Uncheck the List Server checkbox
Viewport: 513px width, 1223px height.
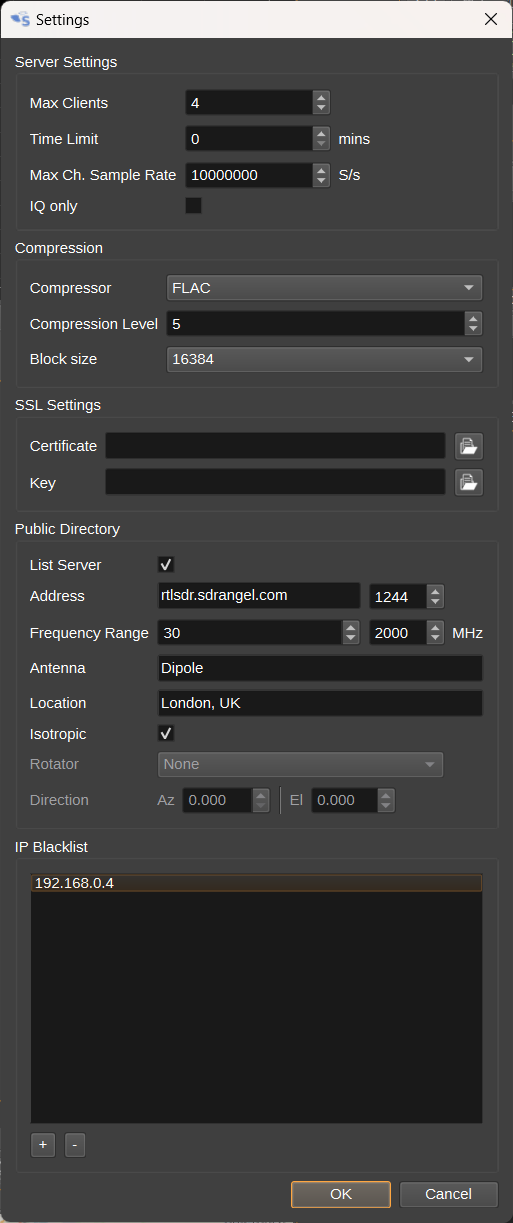[x=167, y=565]
